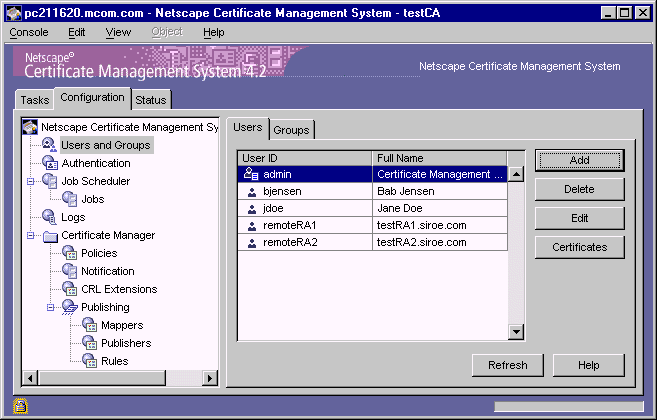Screen dimensions: 657x420
Task: Click the Authentication tree icon
Action: tap(50, 163)
